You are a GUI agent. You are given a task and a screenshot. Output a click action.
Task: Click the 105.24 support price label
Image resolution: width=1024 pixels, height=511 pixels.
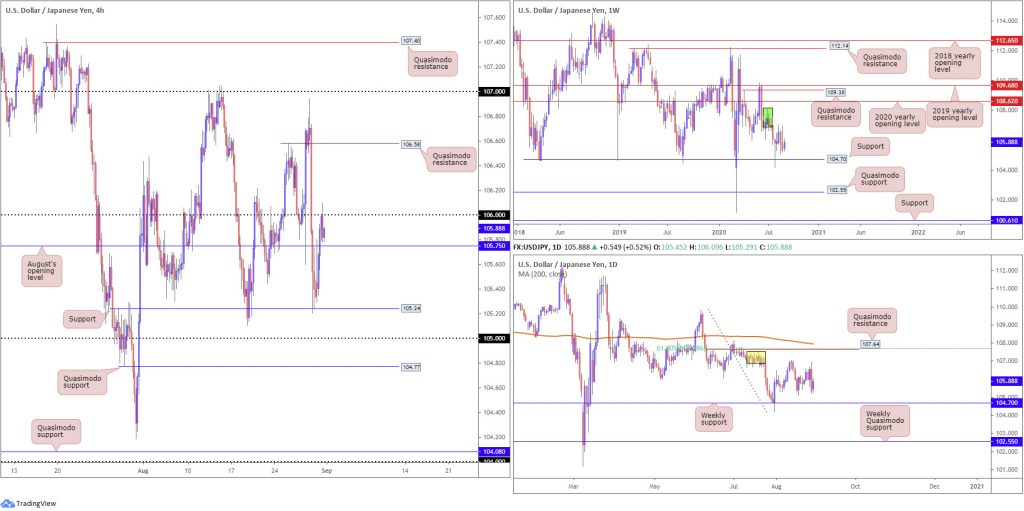[x=409, y=308]
